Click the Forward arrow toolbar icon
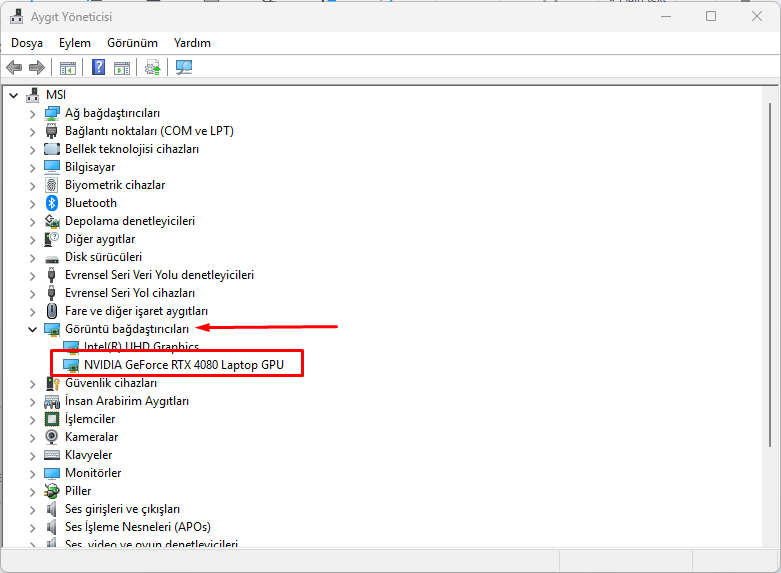The height and width of the screenshot is (573, 781). pyautogui.click(x=37, y=67)
